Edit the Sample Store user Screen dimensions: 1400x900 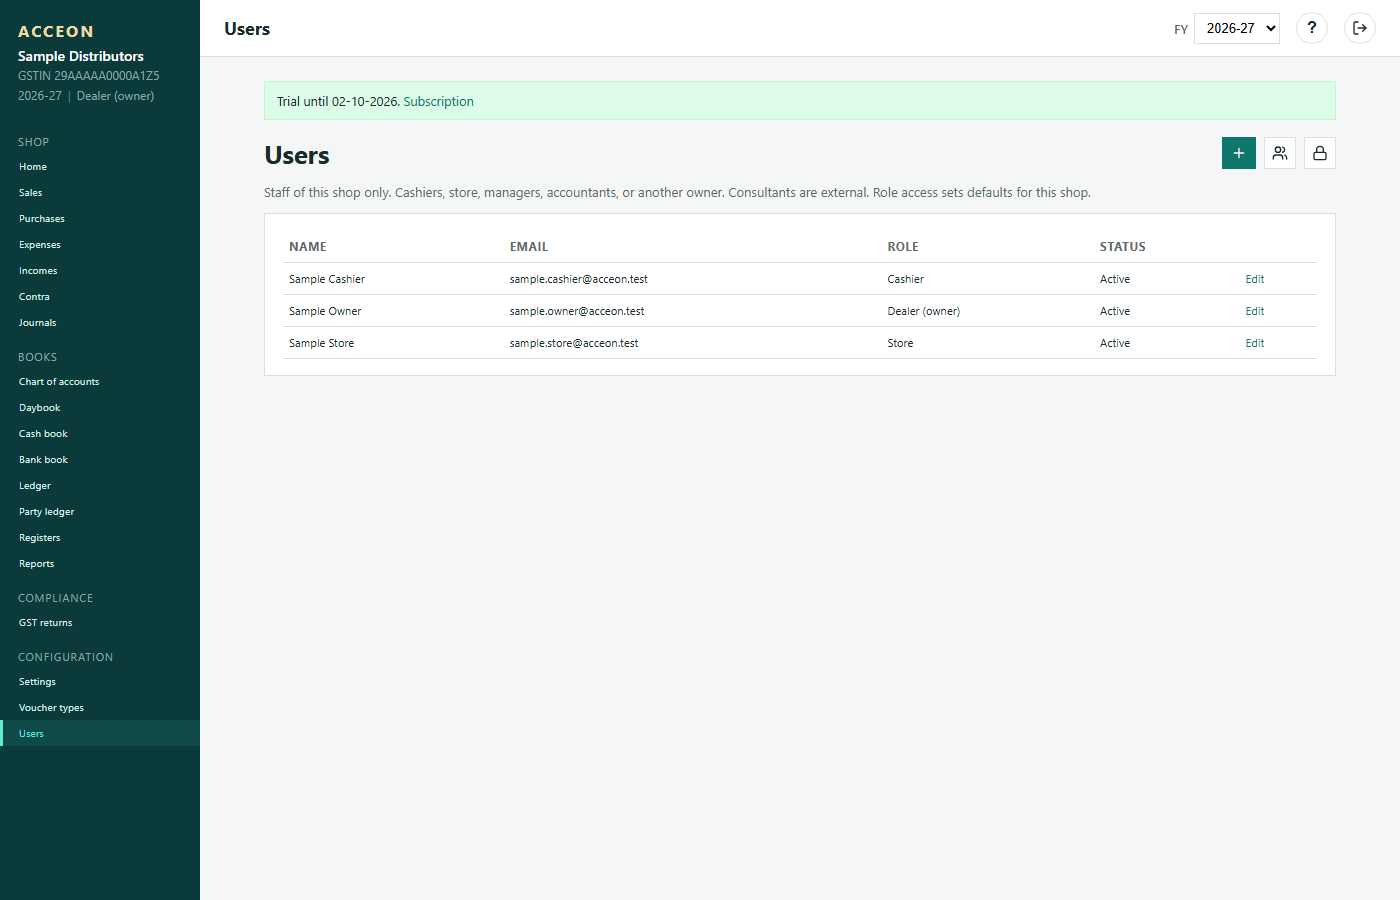click(x=1255, y=343)
